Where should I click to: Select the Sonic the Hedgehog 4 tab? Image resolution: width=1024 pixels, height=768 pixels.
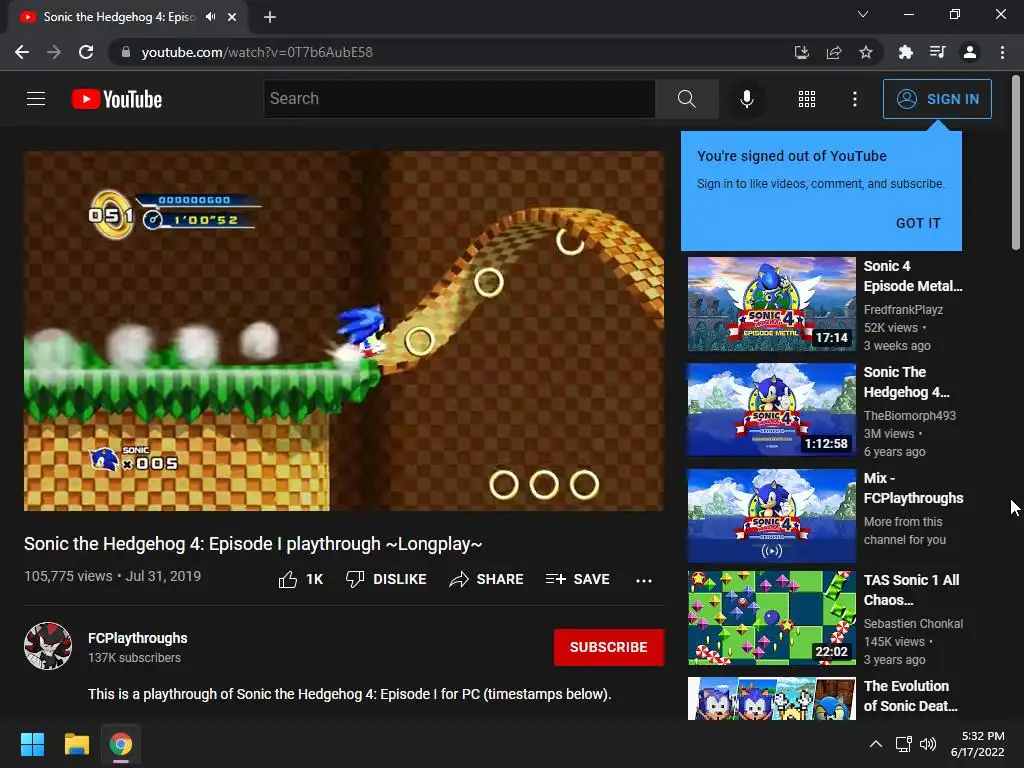coord(120,17)
